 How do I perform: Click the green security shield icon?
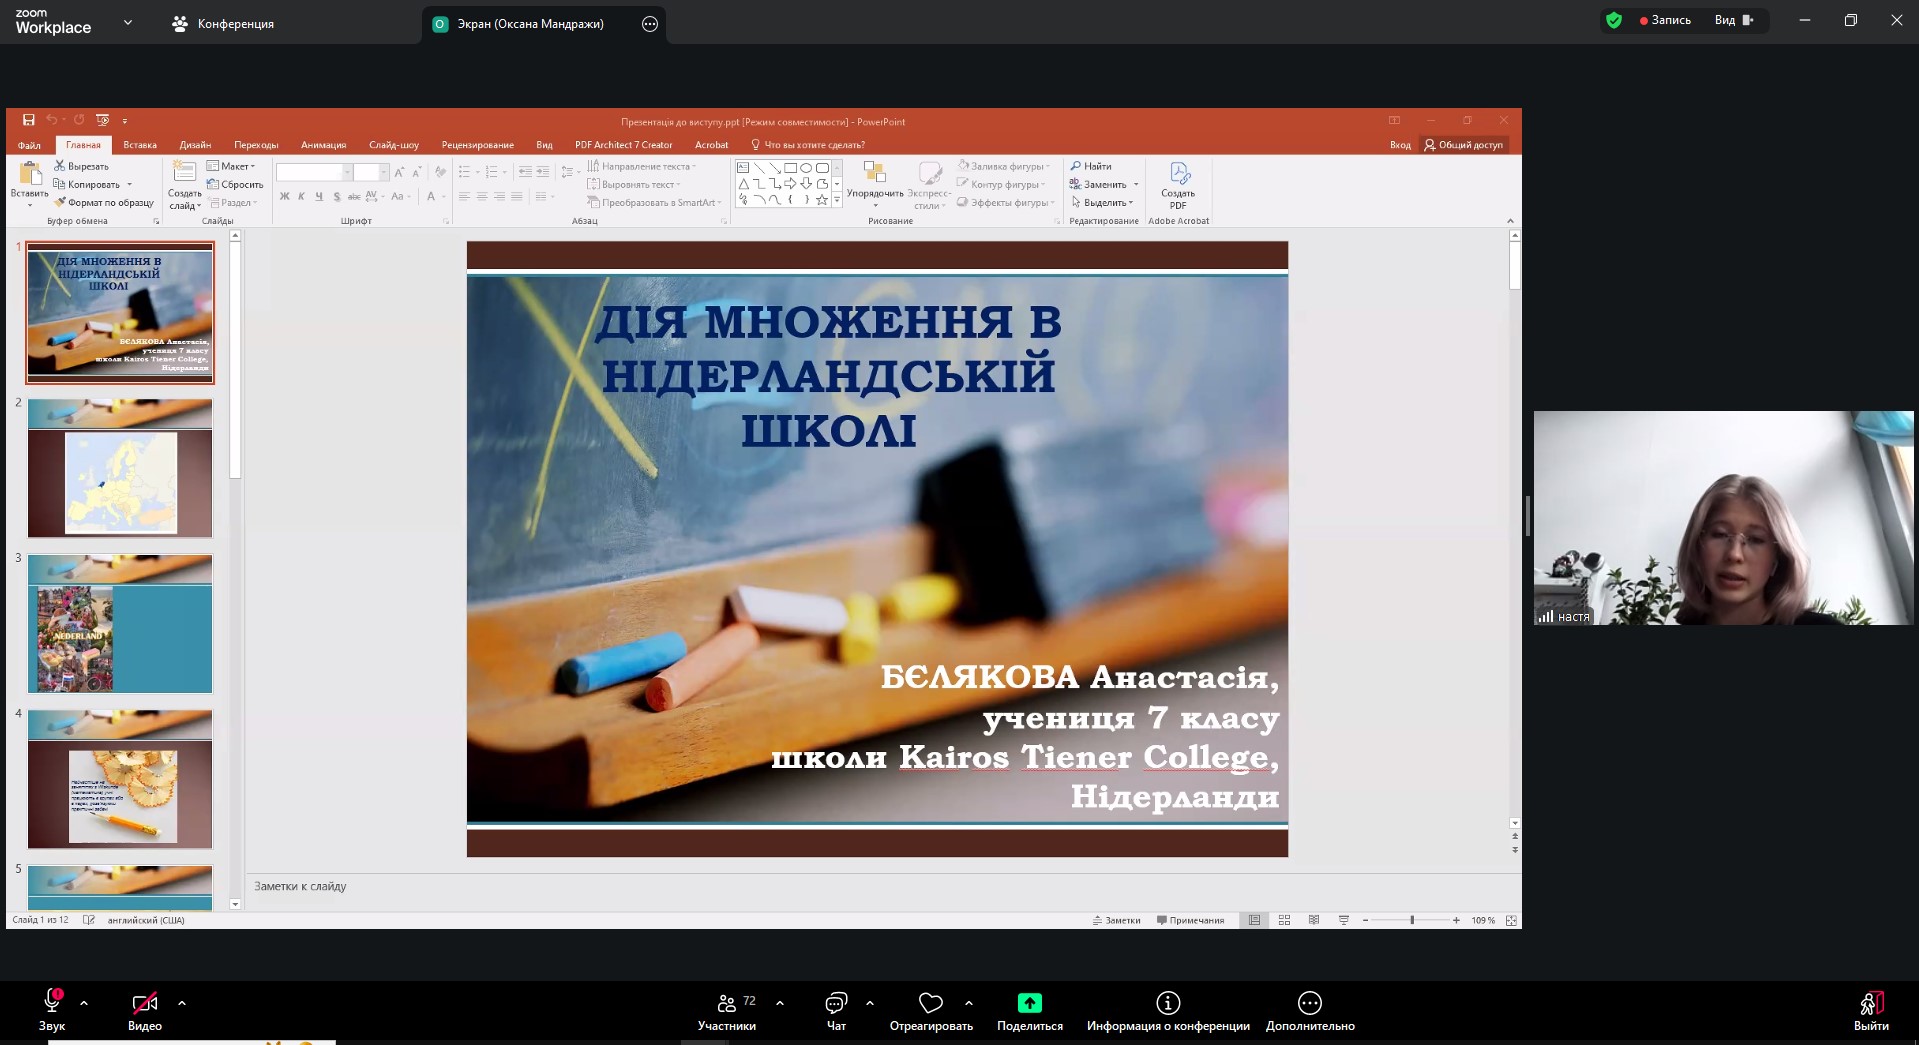[1613, 20]
